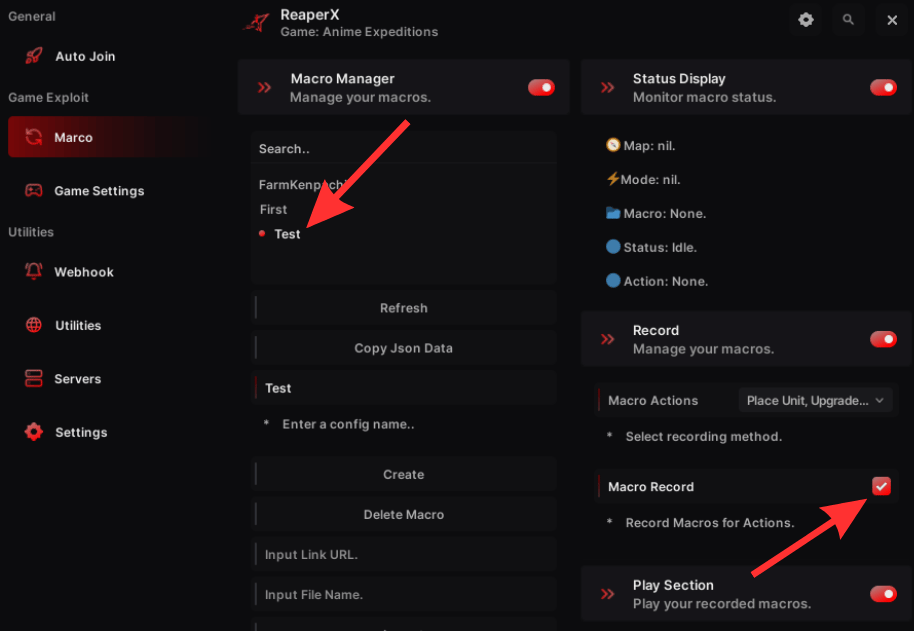Click the Create button
The width and height of the screenshot is (914, 631).
click(x=404, y=474)
